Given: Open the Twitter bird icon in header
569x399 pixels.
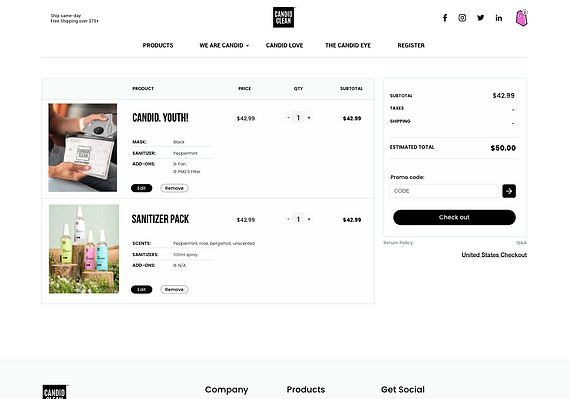Looking at the screenshot, I should pyautogui.click(x=480, y=18).
